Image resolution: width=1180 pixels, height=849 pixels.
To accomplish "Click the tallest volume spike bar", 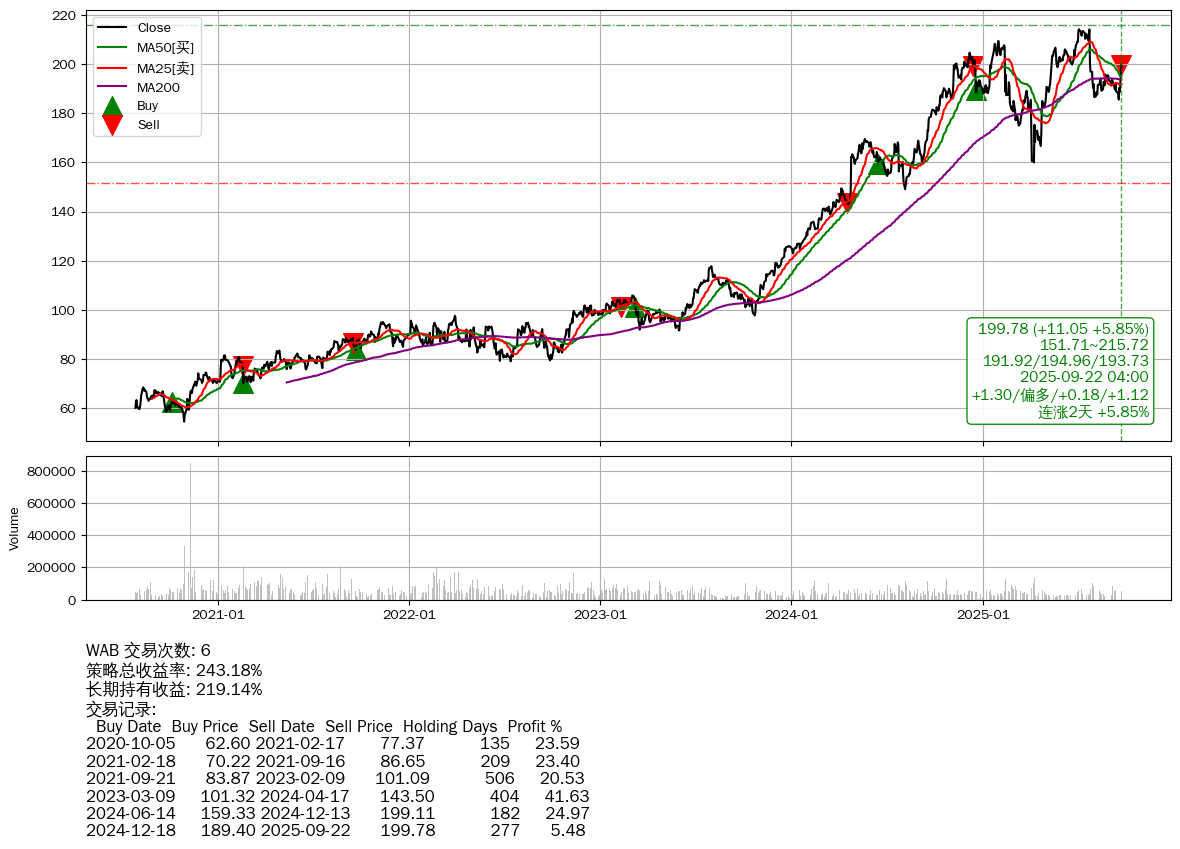I will click(x=190, y=530).
